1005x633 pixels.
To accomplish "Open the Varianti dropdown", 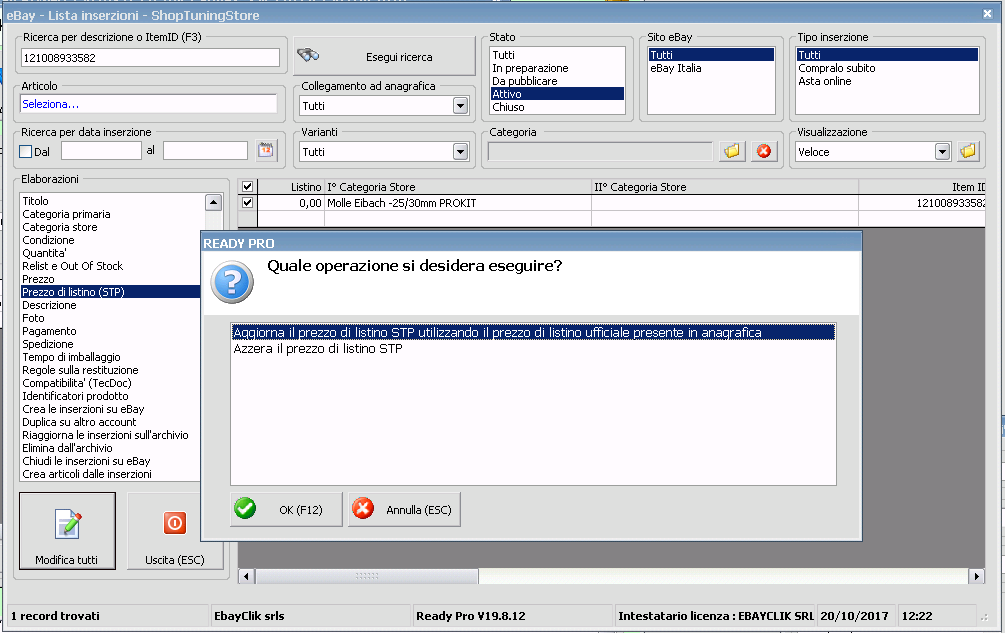I will pyautogui.click(x=460, y=152).
